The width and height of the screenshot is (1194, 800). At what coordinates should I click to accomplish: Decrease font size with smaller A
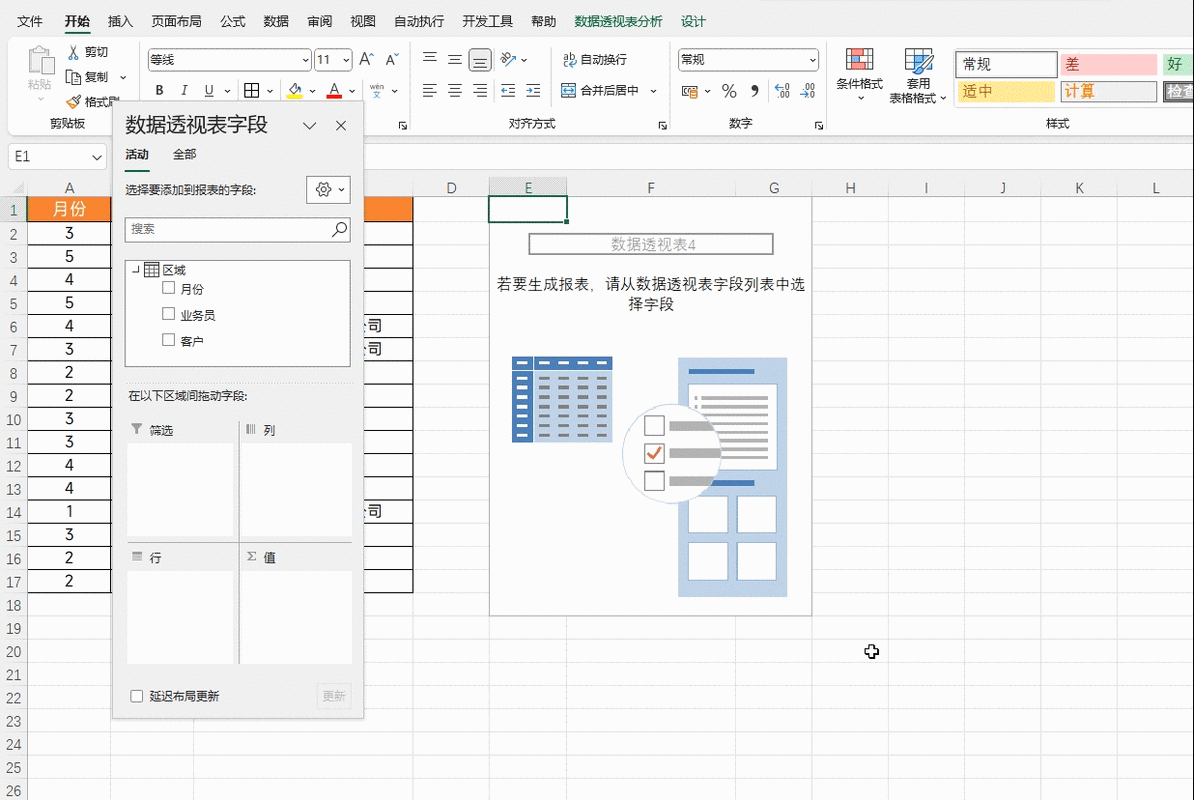coord(391,59)
